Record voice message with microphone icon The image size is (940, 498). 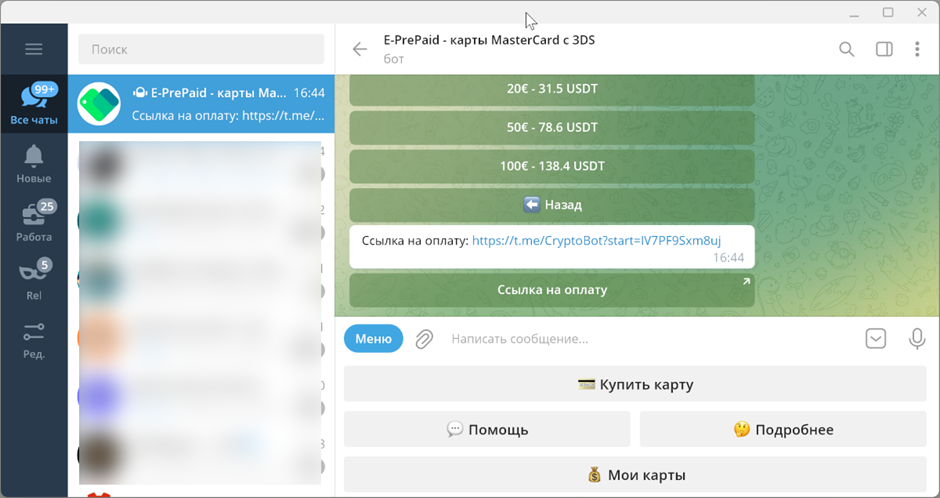(x=917, y=339)
